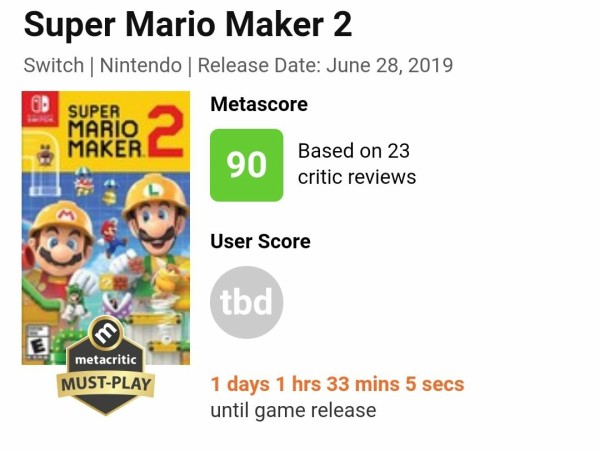This screenshot has height=451, width=600.
Task: Click the "until game release" text
Action: tap(293, 410)
